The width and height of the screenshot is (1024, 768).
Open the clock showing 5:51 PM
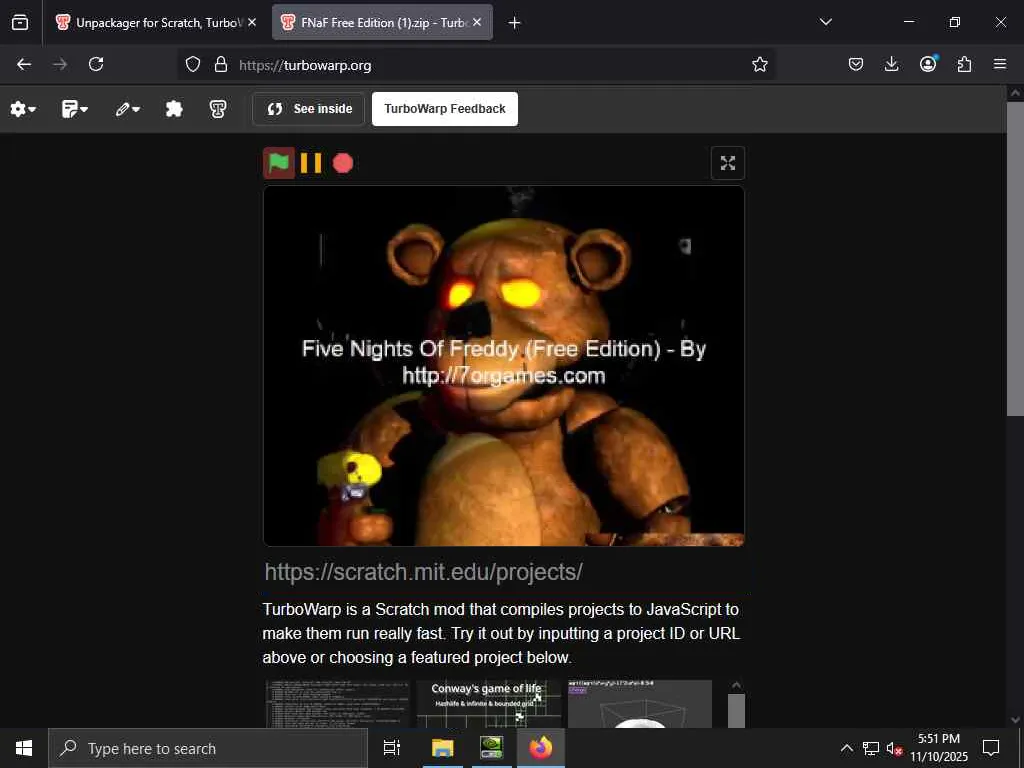click(939, 748)
